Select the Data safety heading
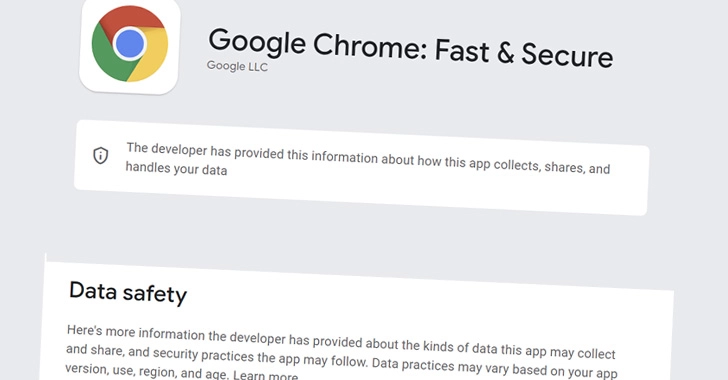Viewport: 728px width, 380px height. 128,293
